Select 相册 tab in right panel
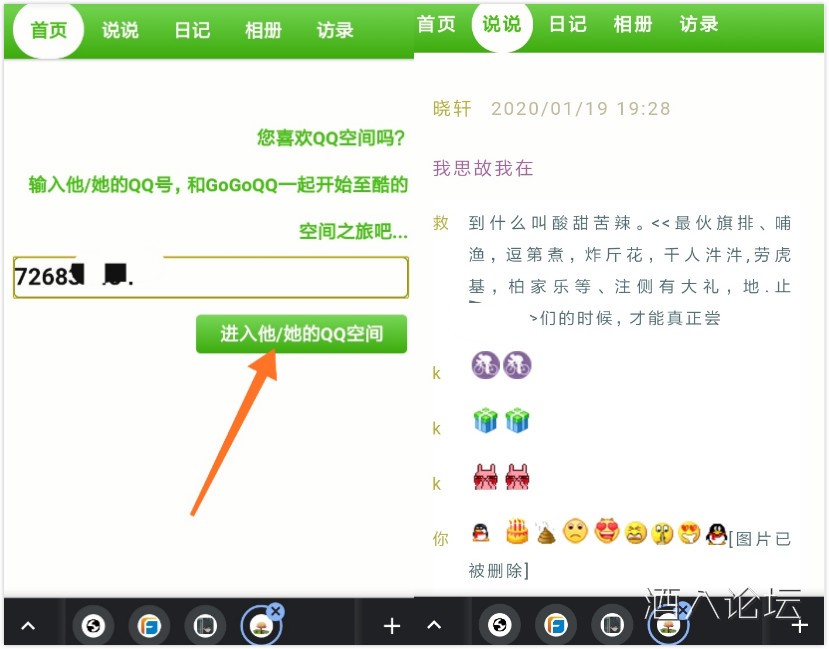829x649 pixels. (x=632, y=24)
